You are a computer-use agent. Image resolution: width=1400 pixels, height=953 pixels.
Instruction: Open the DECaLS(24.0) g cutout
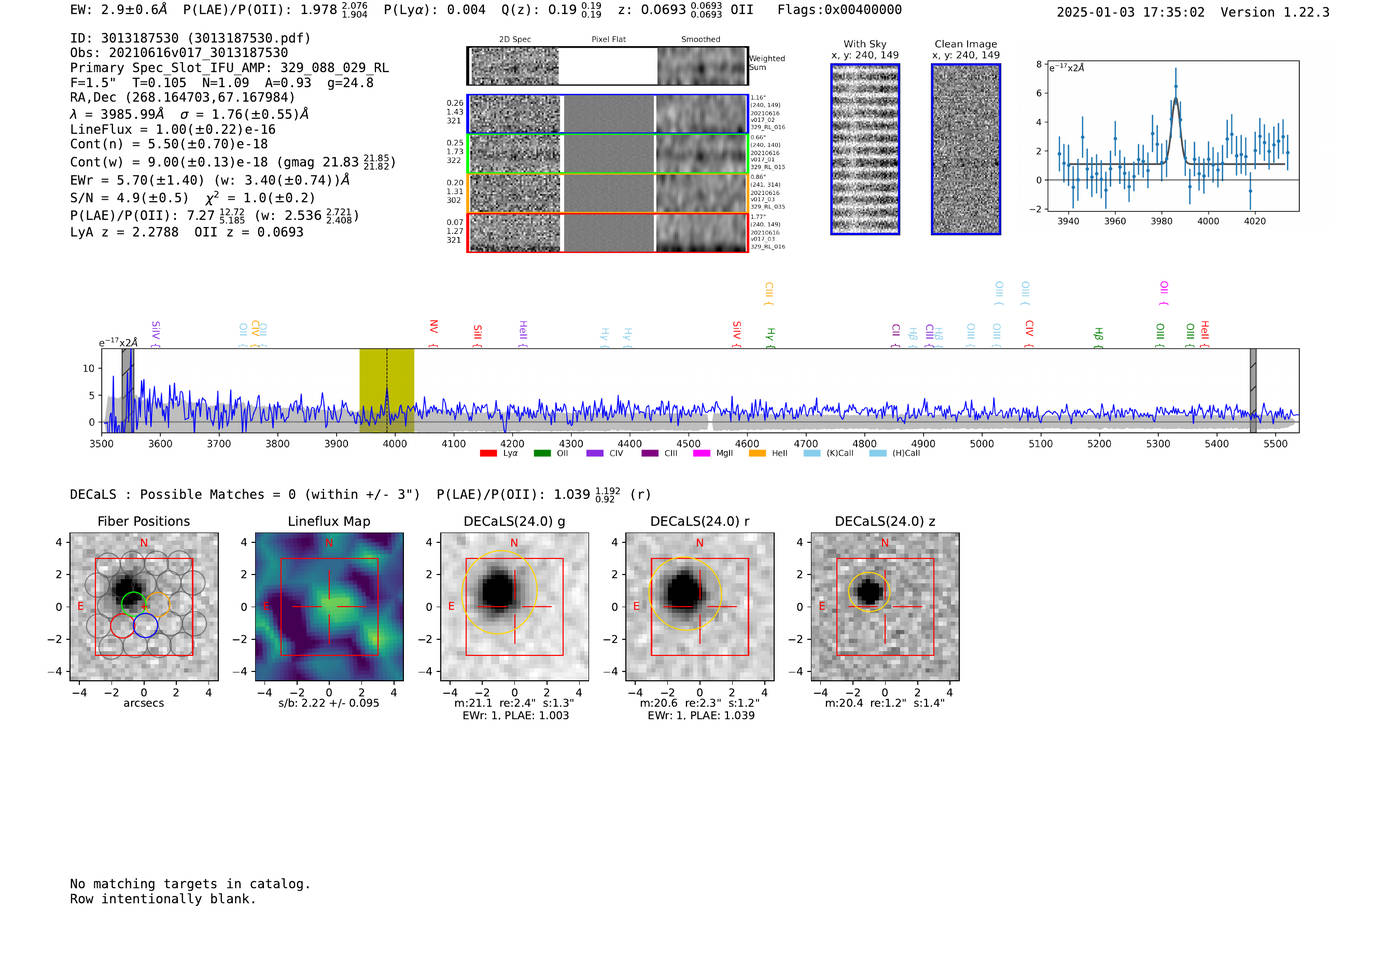[x=515, y=607]
